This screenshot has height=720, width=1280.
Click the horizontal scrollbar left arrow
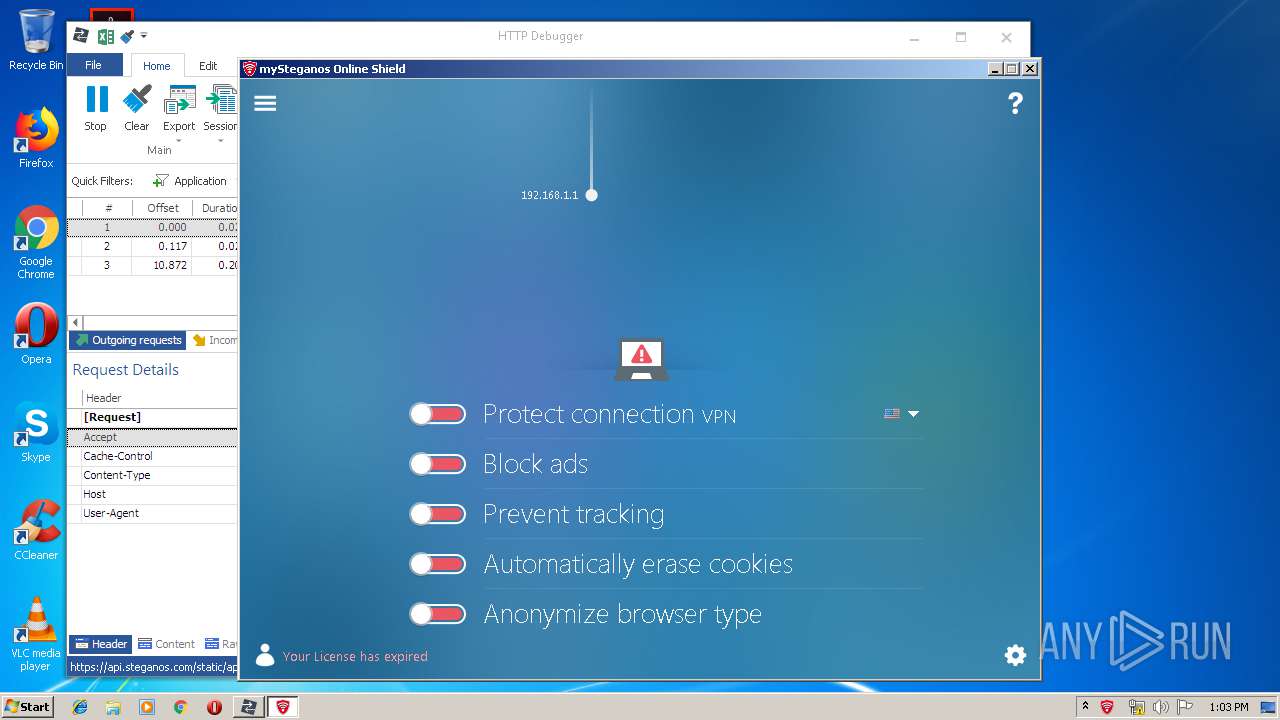click(x=75, y=322)
